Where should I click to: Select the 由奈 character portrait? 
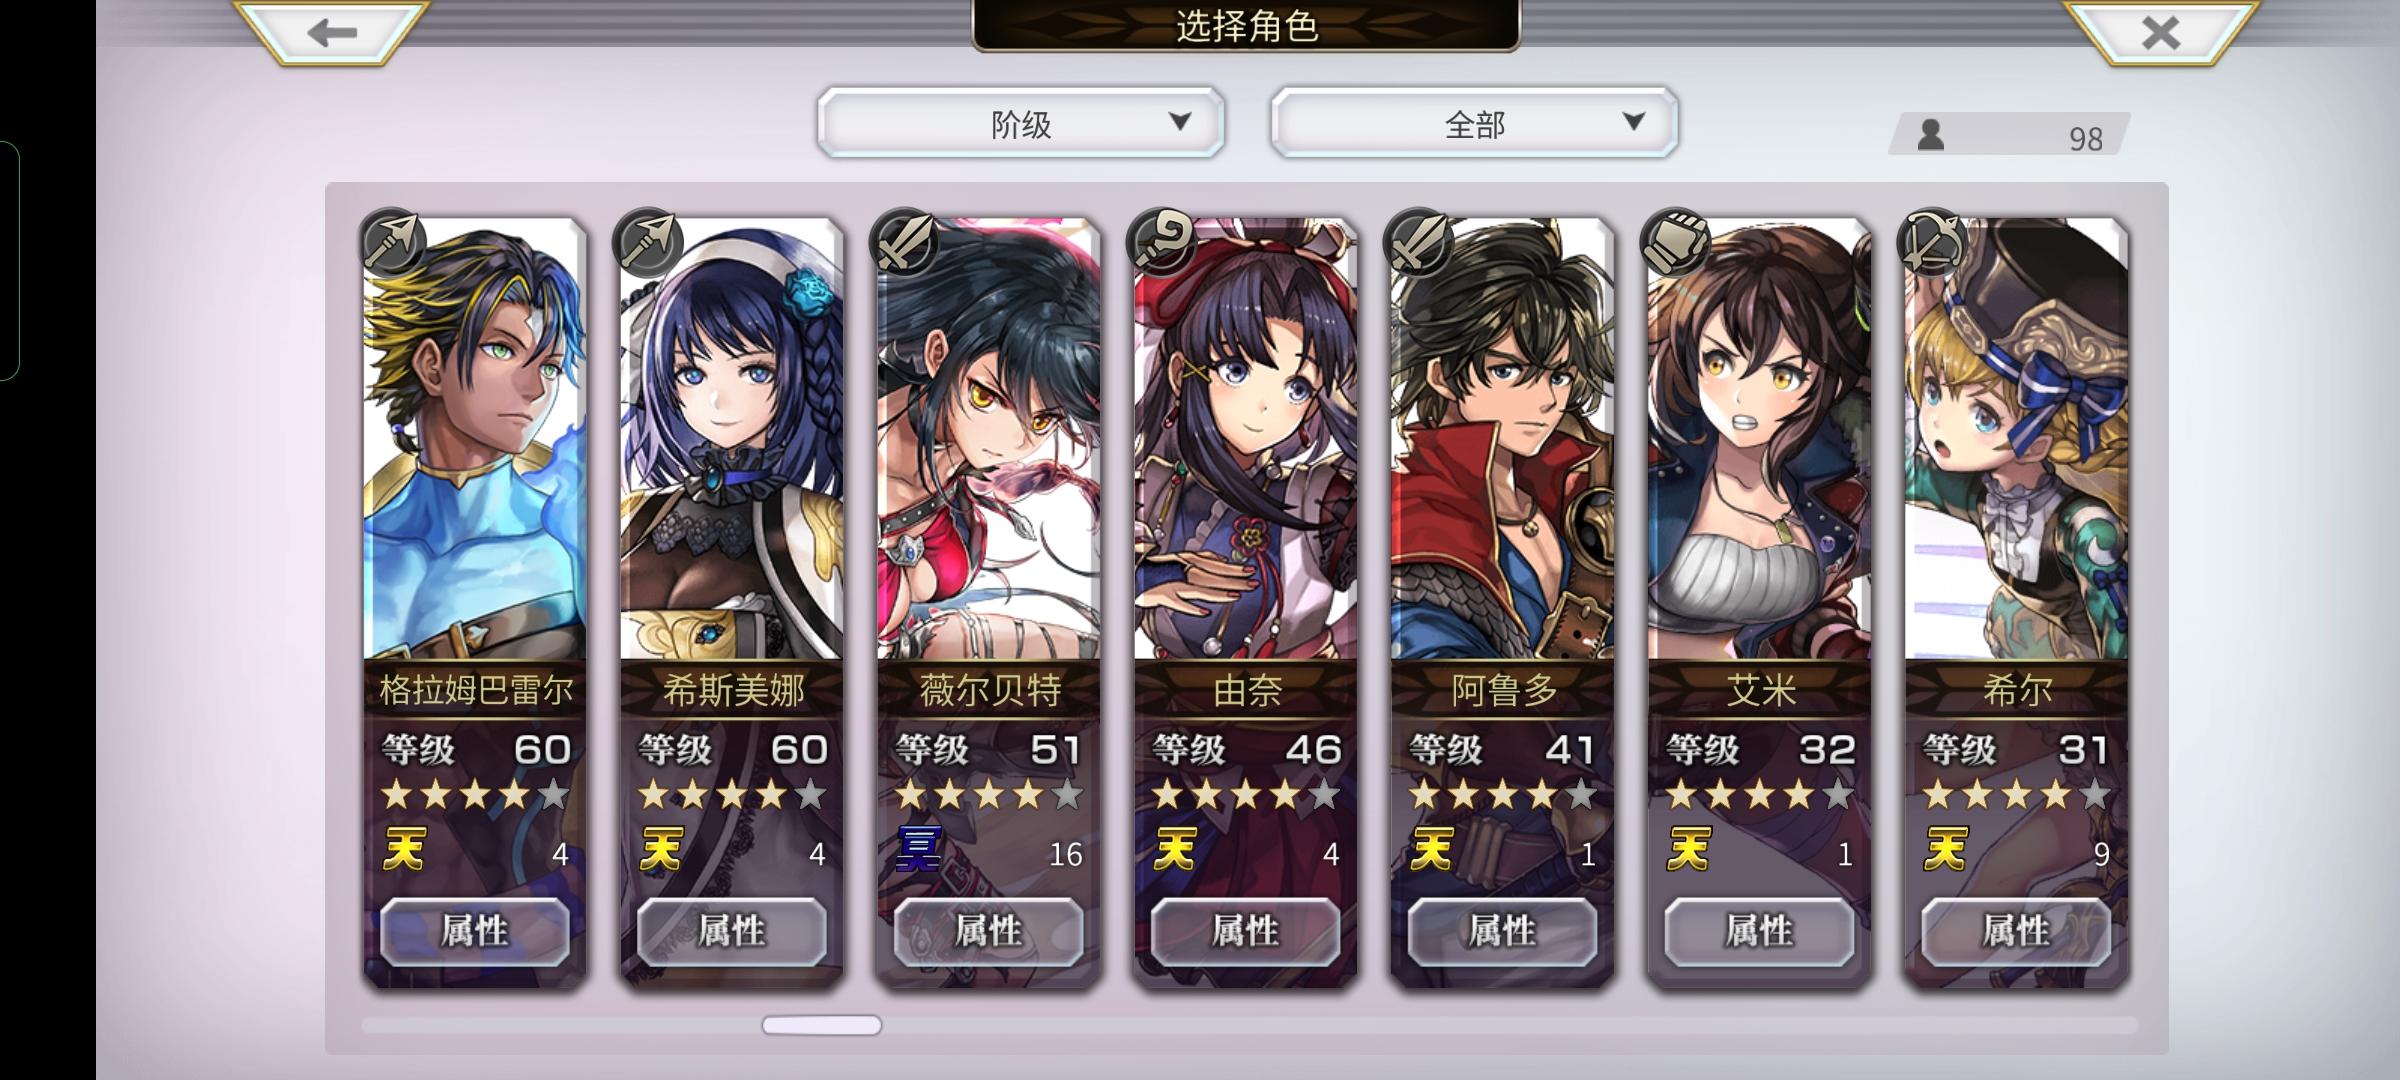coord(1246,440)
